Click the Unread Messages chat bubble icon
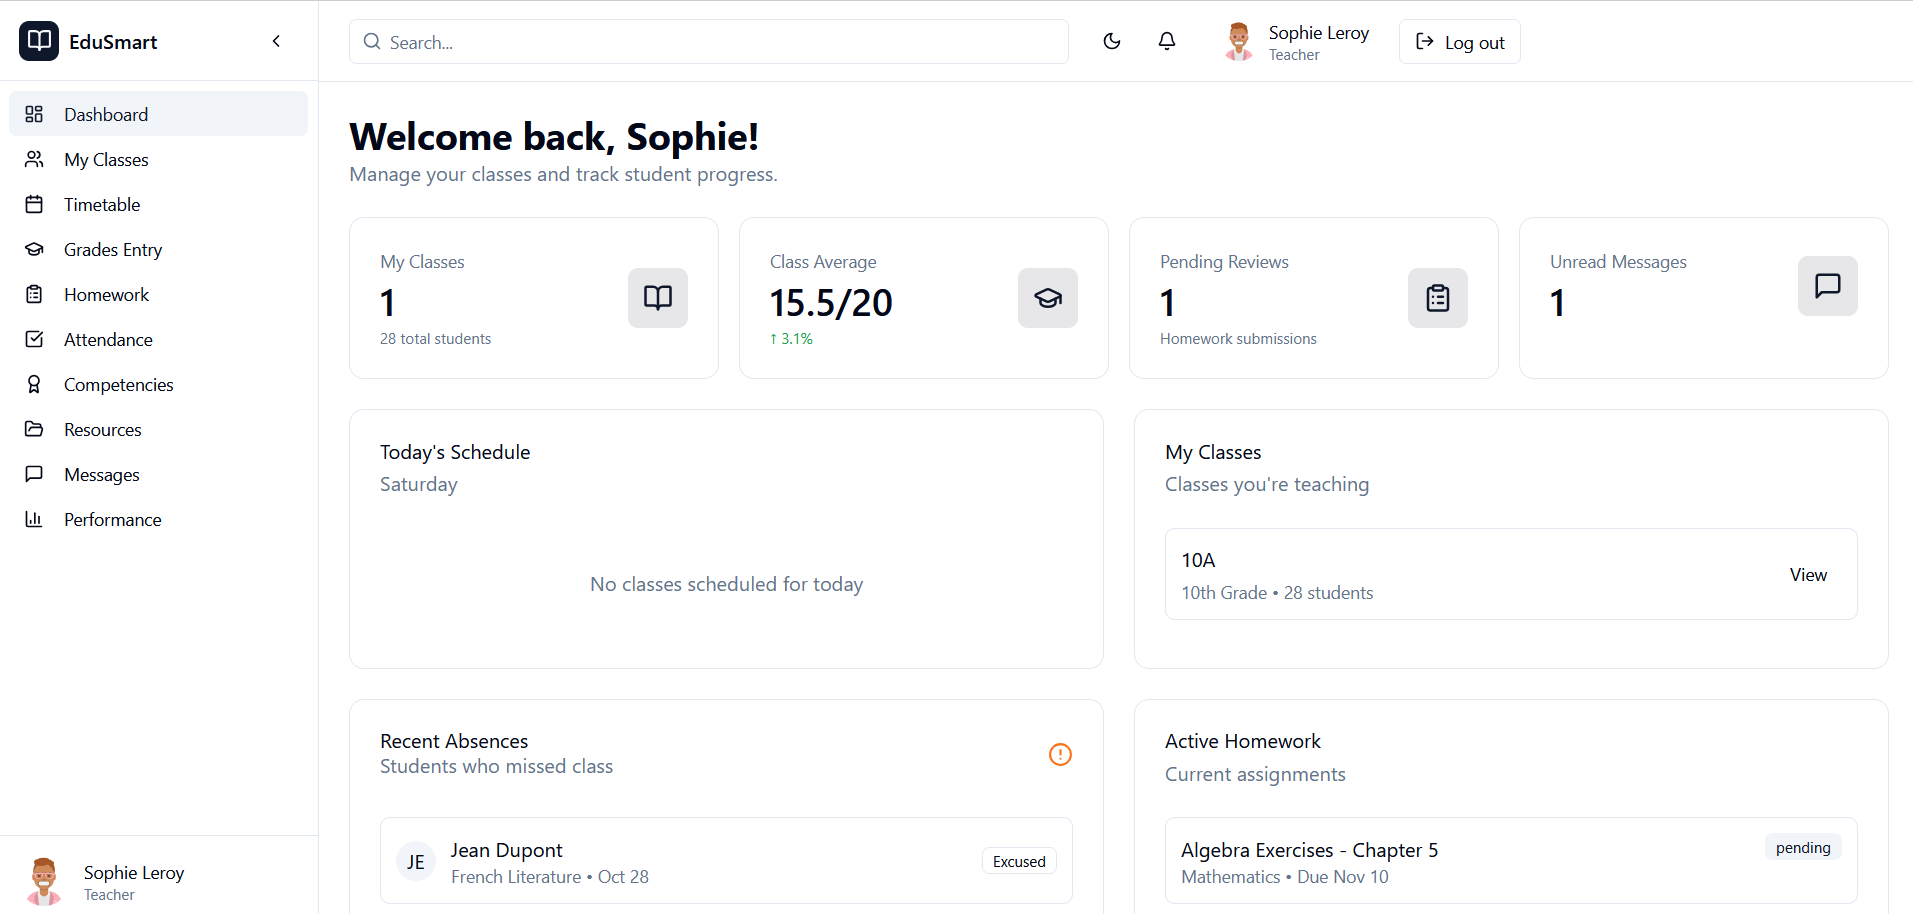This screenshot has width=1913, height=914. [x=1827, y=286]
